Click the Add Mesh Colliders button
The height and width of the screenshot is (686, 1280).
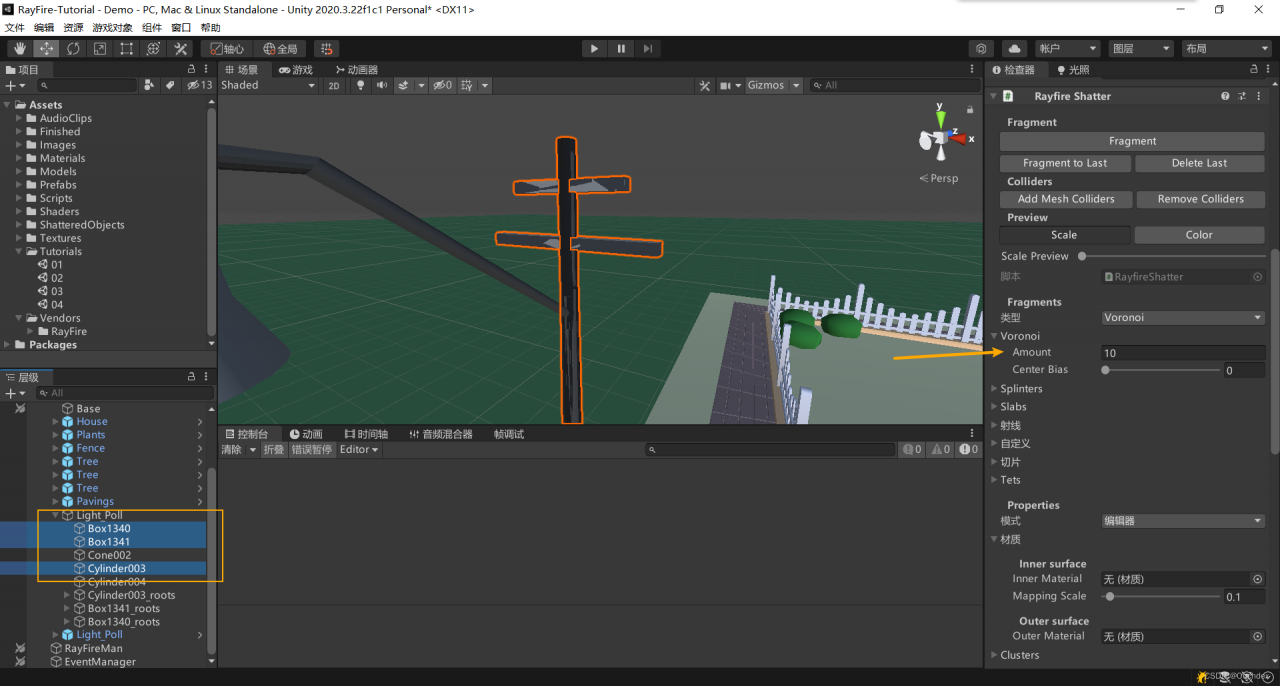pos(1065,199)
